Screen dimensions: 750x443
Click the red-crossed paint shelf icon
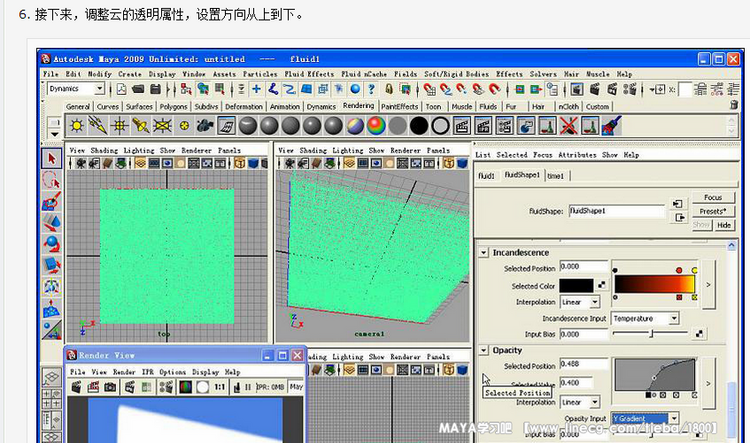point(569,126)
